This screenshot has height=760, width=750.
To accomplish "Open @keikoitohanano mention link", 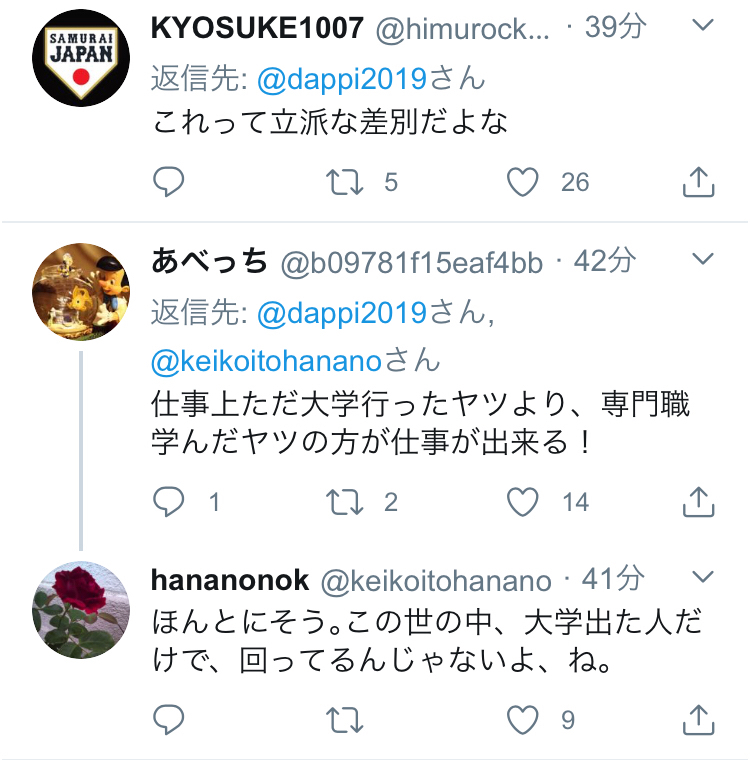I will point(266,362).
